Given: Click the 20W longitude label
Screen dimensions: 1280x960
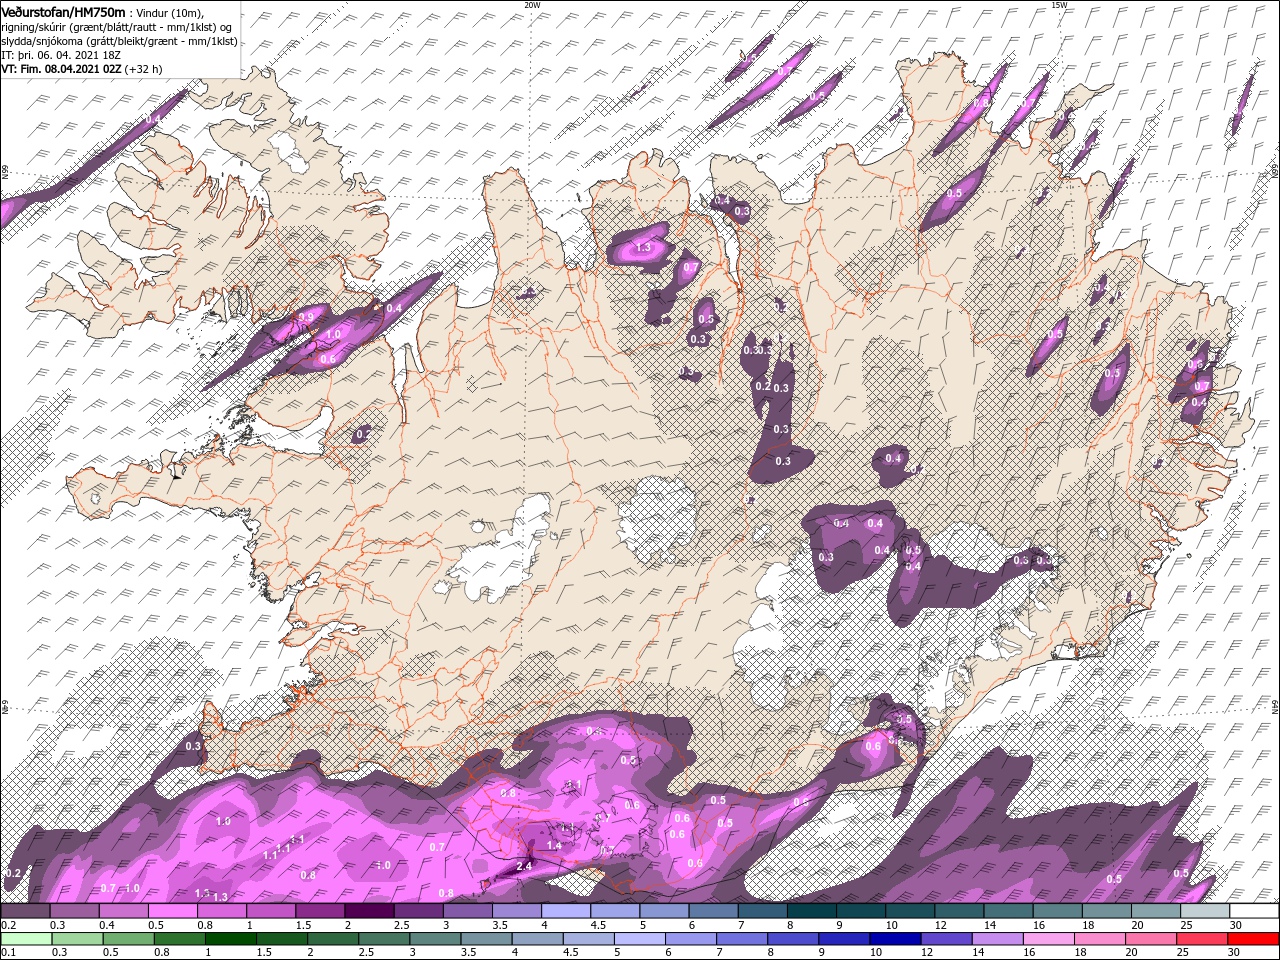Looking at the screenshot, I should (532, 5).
